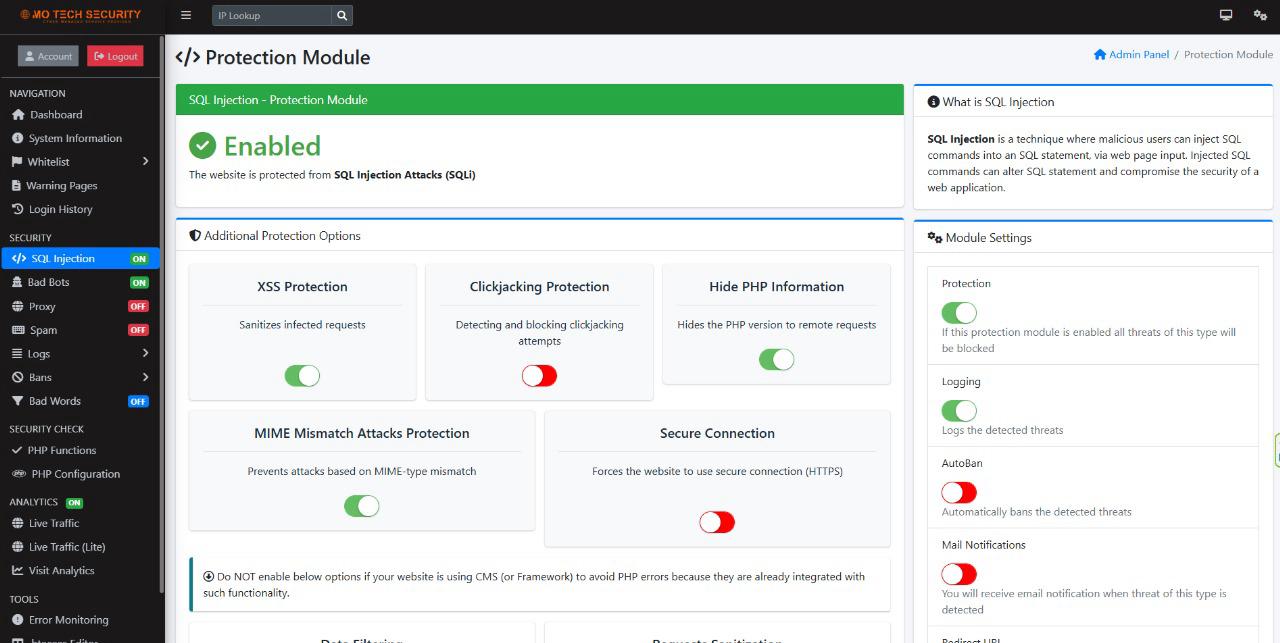Click the Whitelist flag icon
The height and width of the screenshot is (643, 1280).
17,162
